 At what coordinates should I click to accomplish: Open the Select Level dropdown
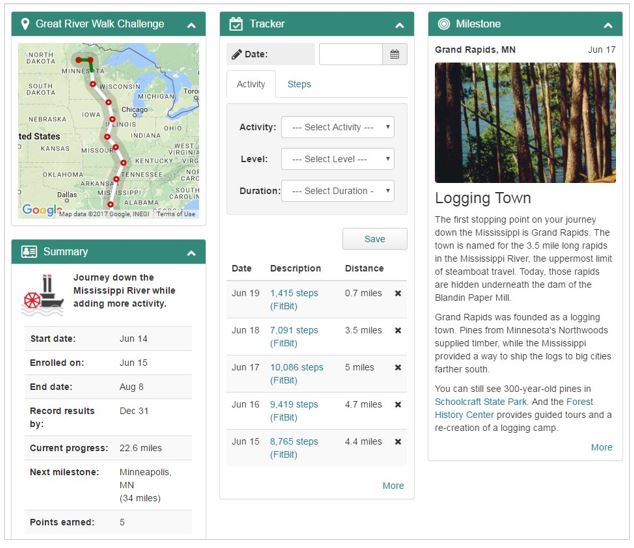pyautogui.click(x=338, y=159)
